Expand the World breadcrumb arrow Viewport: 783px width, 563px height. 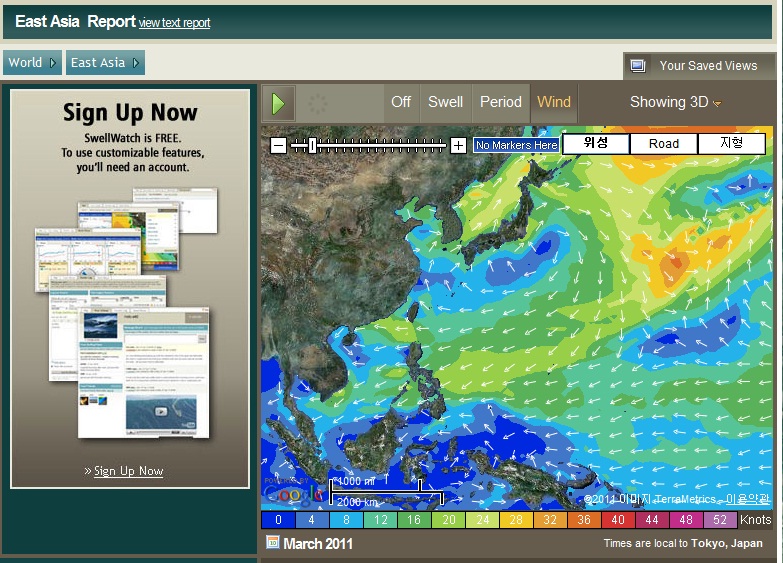52,63
